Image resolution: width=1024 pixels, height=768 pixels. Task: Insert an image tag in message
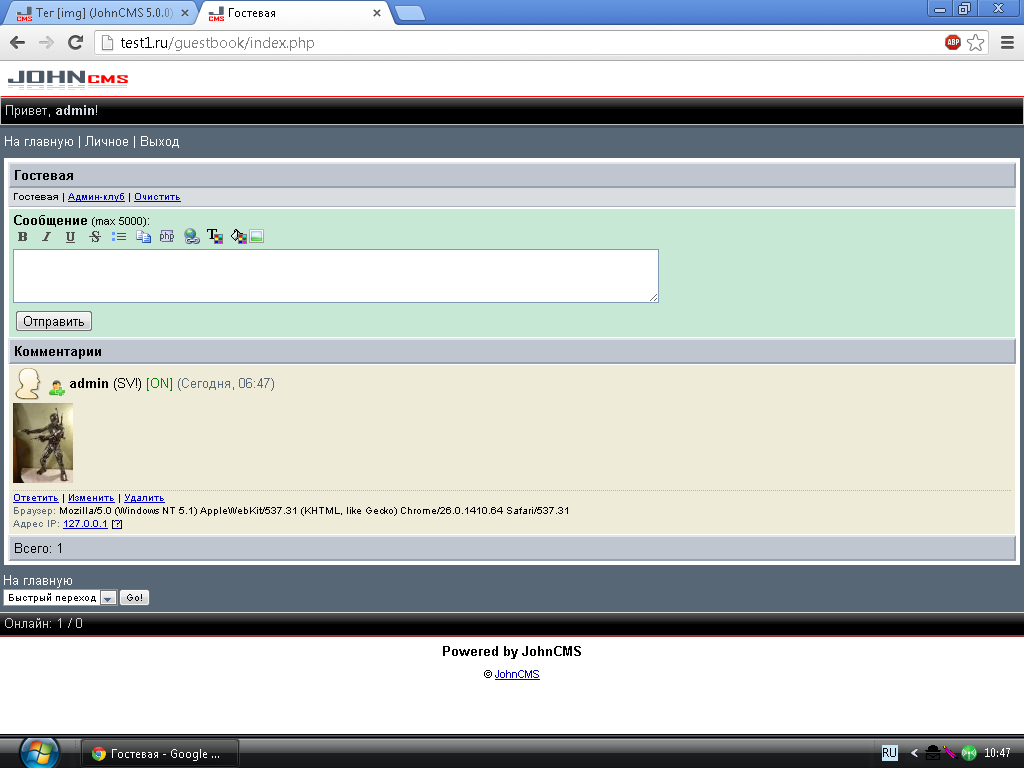[x=257, y=237]
